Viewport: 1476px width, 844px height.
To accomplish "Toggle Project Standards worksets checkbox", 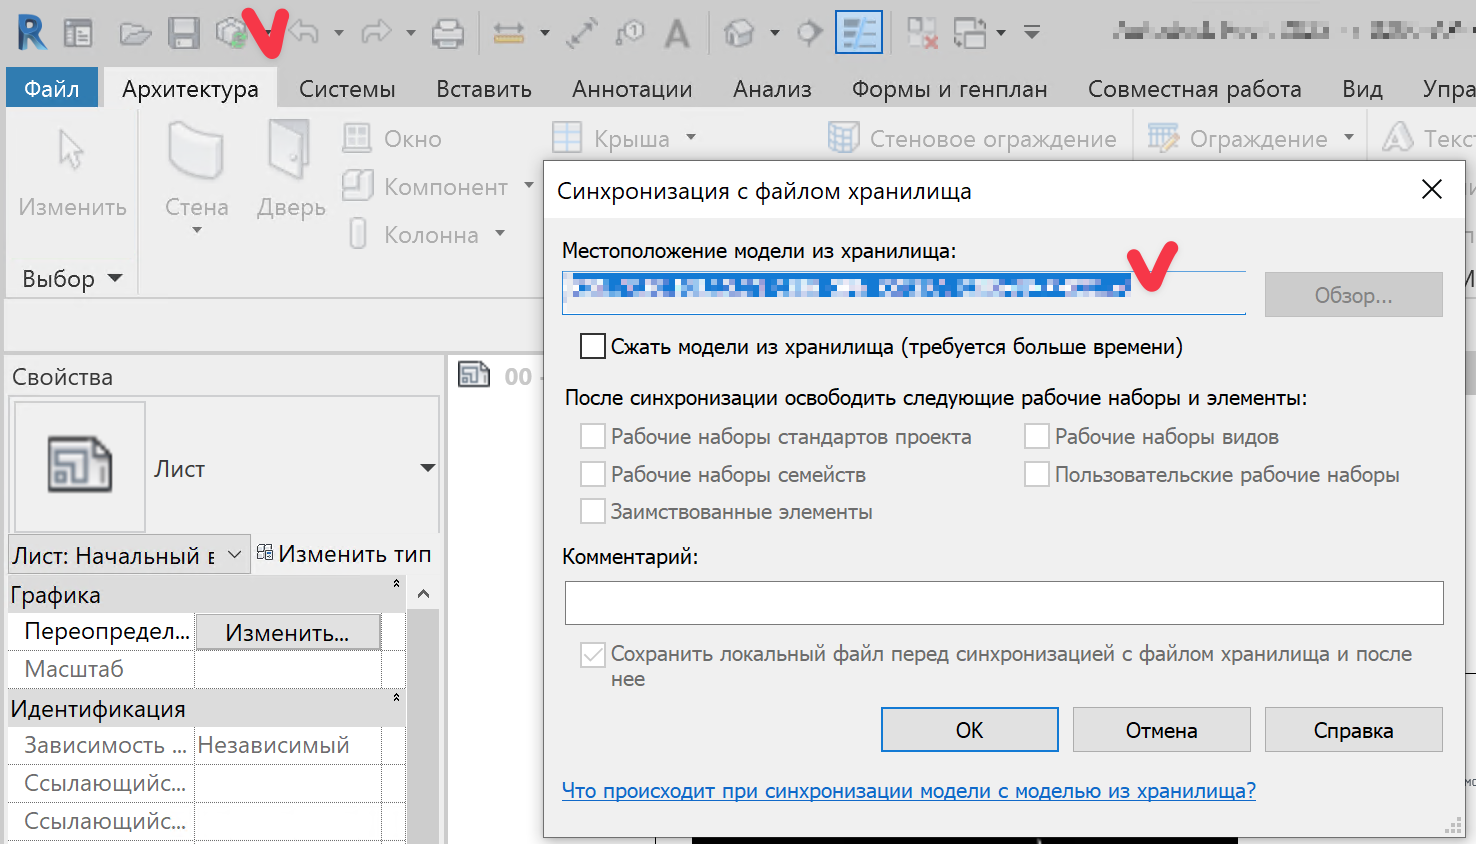I will tap(593, 436).
